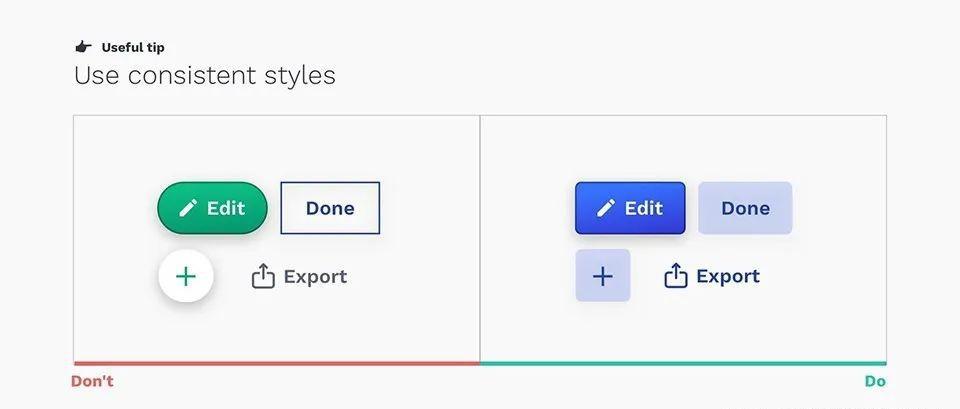Click the dark blue Export text label
The image size is (960, 409).
point(728,276)
